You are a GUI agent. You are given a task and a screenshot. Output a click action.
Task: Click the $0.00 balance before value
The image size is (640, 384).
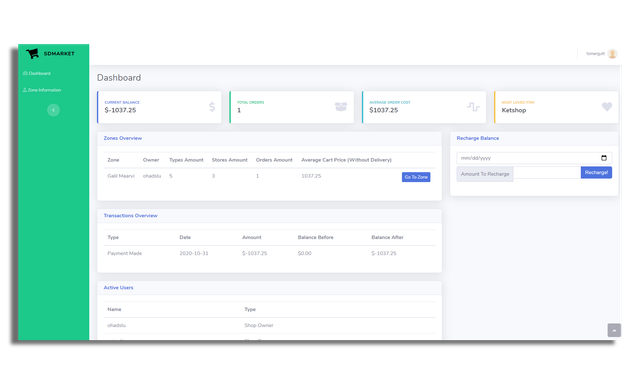[x=304, y=253]
